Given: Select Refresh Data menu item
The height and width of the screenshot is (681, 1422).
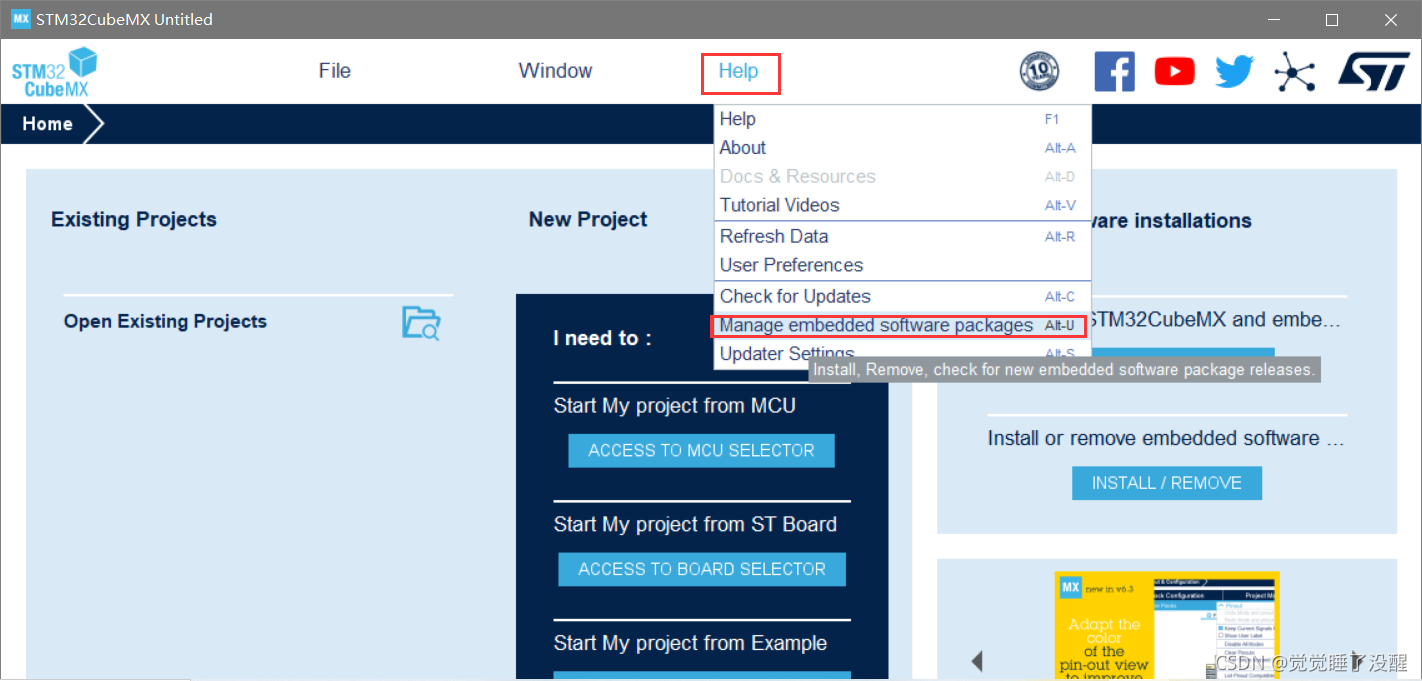Looking at the screenshot, I should pyautogui.click(x=903, y=236).
